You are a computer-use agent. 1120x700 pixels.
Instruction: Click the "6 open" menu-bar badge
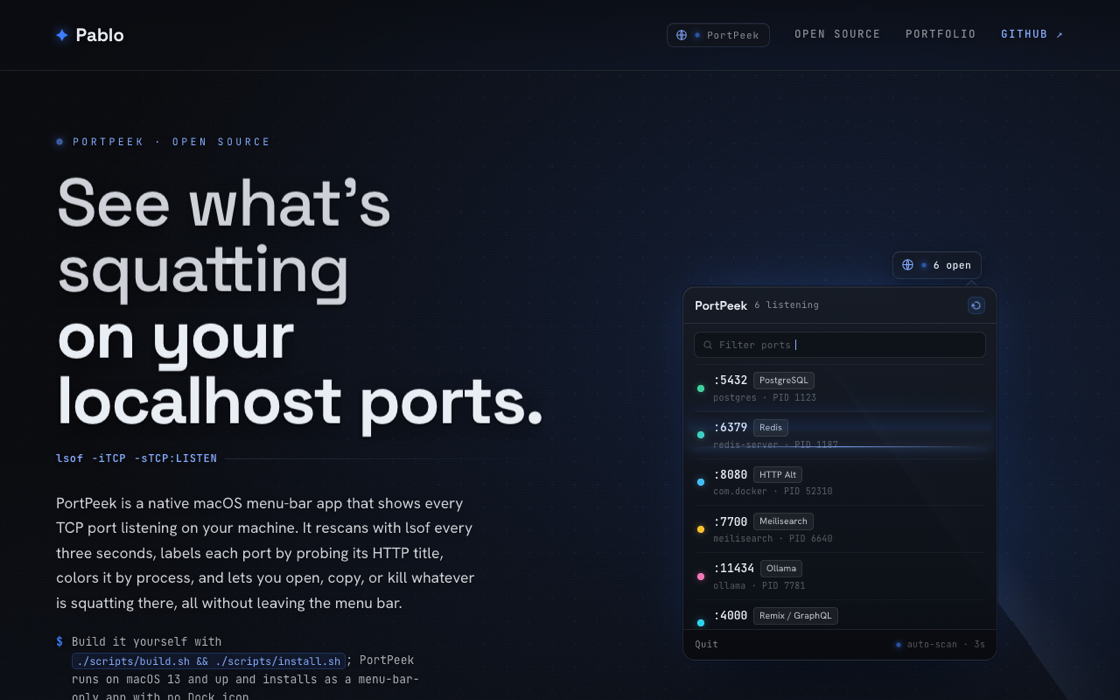936,265
